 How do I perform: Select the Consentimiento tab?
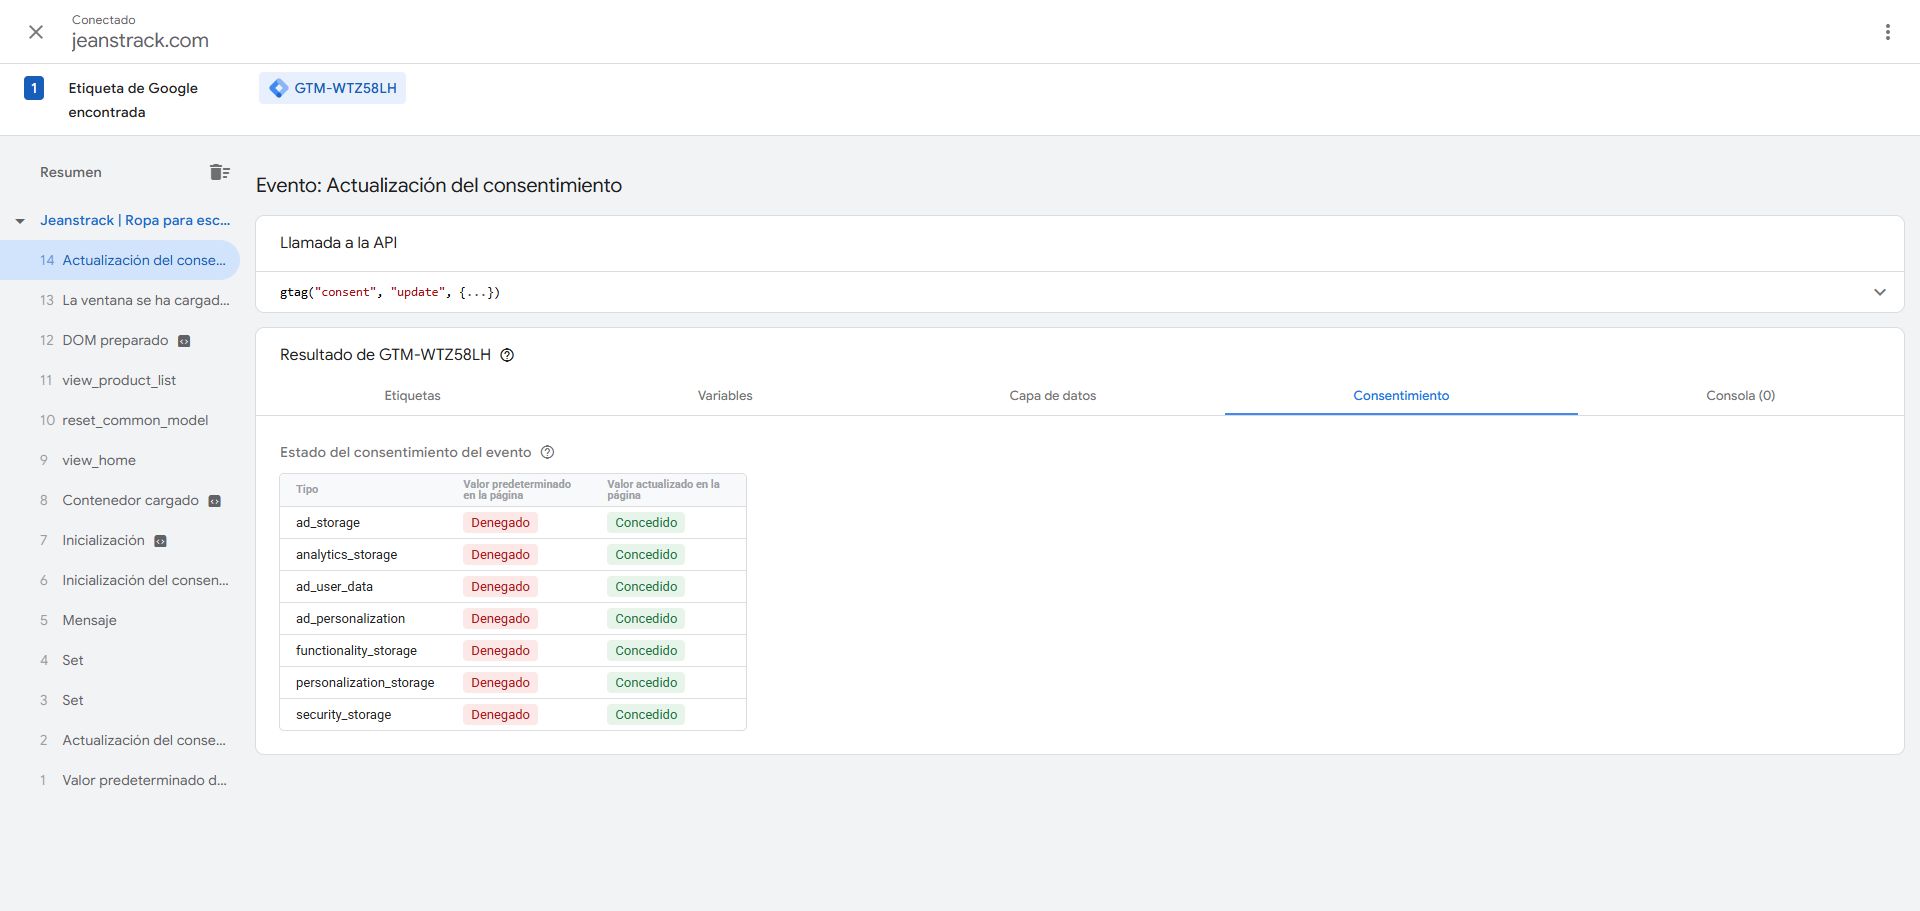1401,396
